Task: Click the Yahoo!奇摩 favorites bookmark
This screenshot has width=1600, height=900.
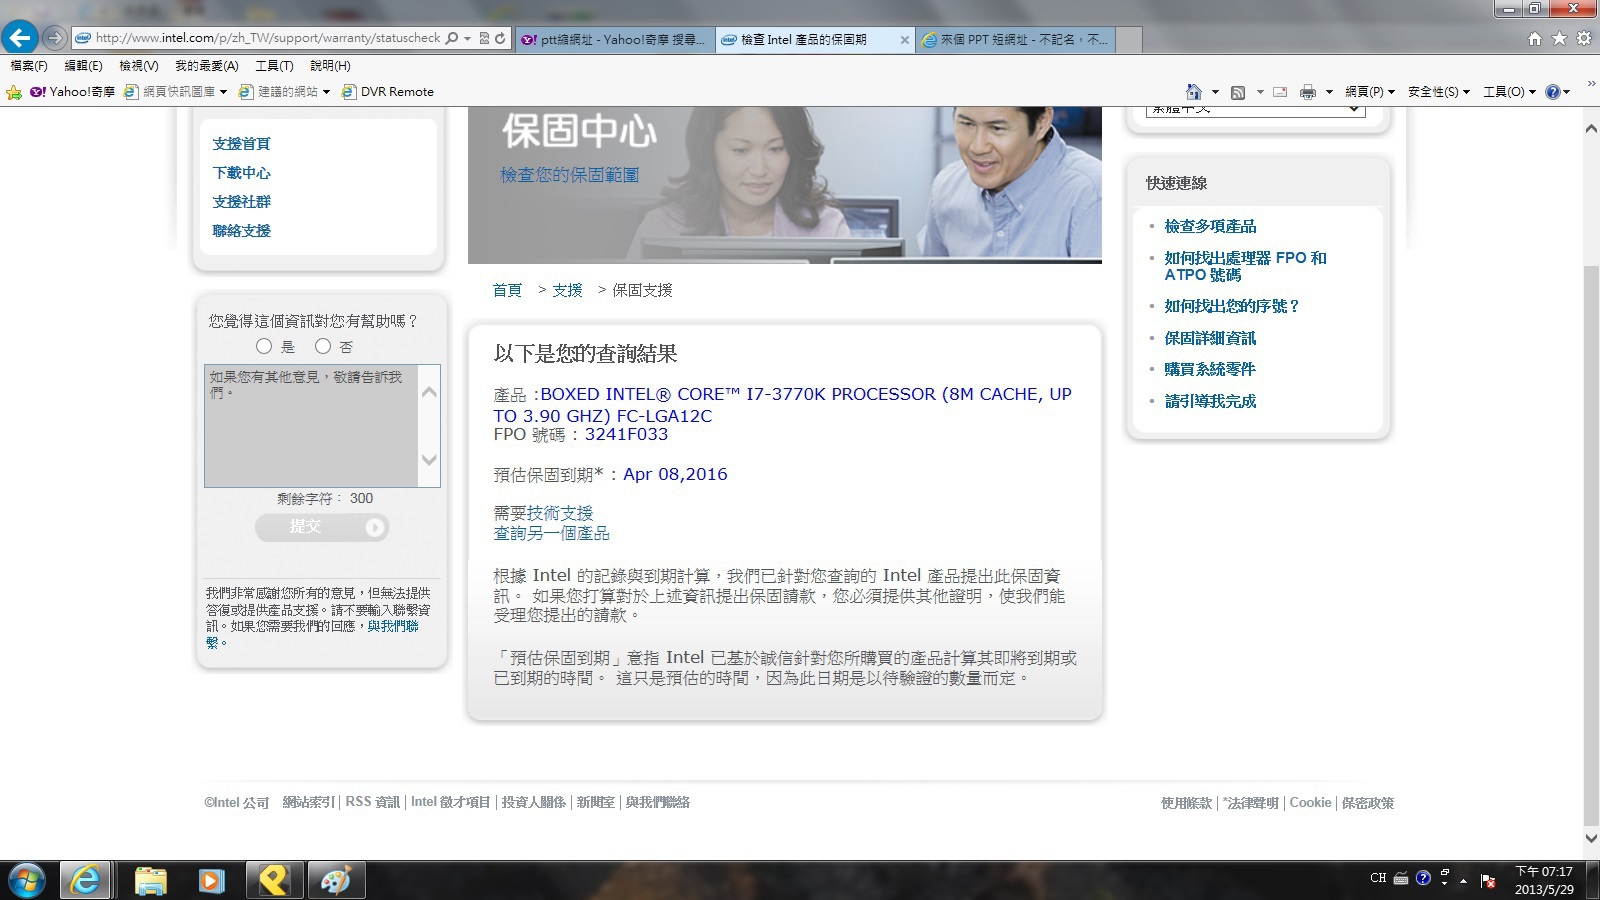Action: [x=73, y=92]
